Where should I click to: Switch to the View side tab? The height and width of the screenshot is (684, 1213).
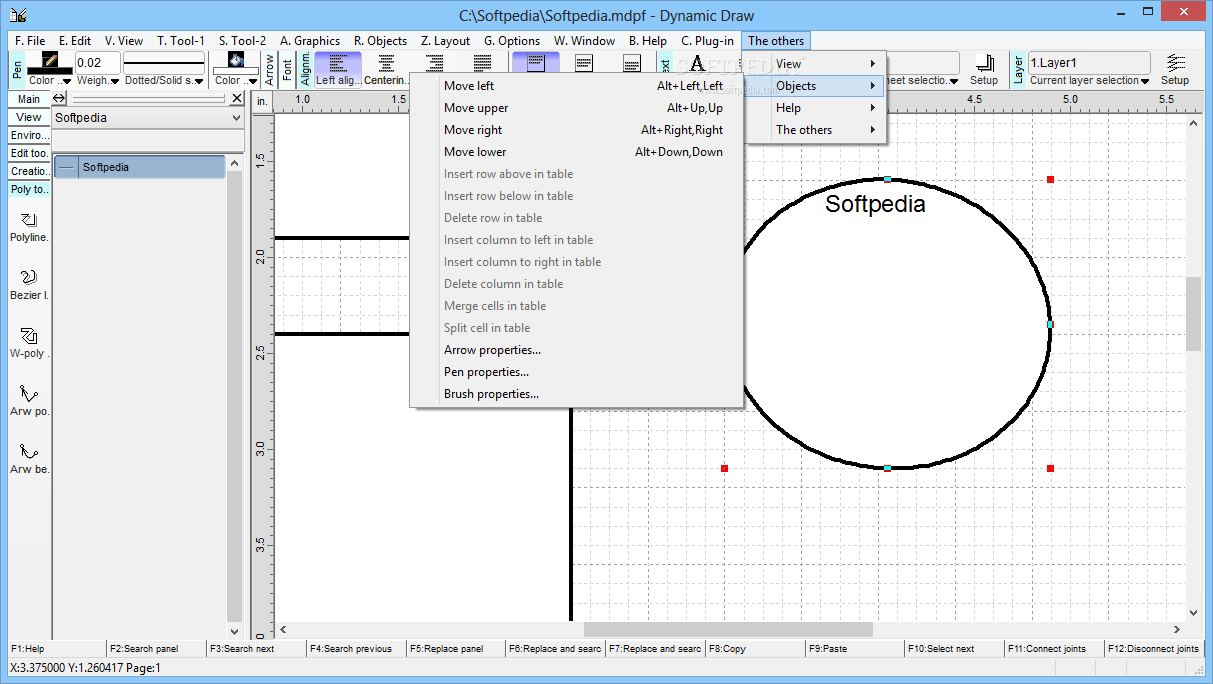pyautogui.click(x=29, y=117)
